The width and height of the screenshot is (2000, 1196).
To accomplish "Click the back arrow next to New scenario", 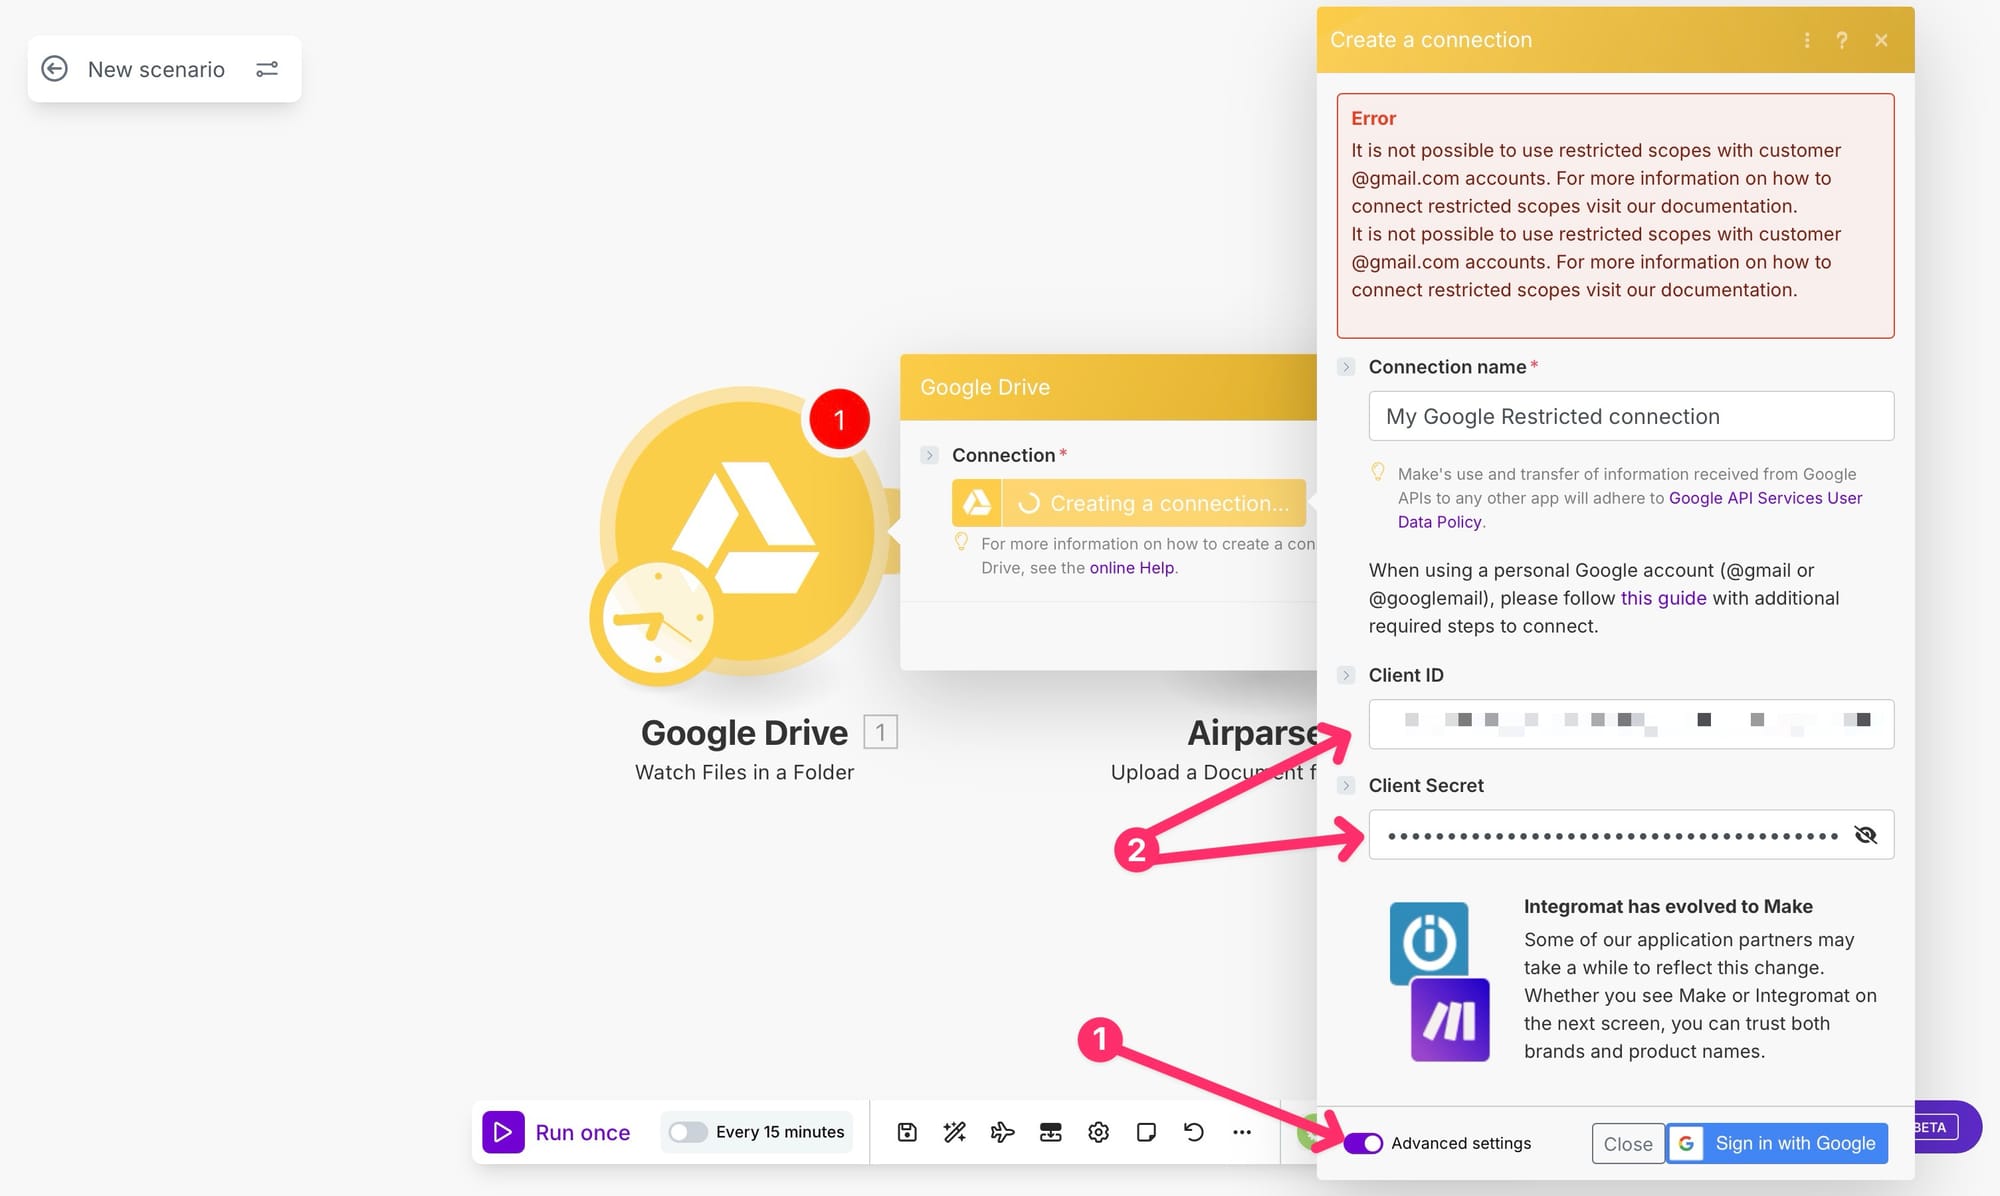I will click(54, 69).
